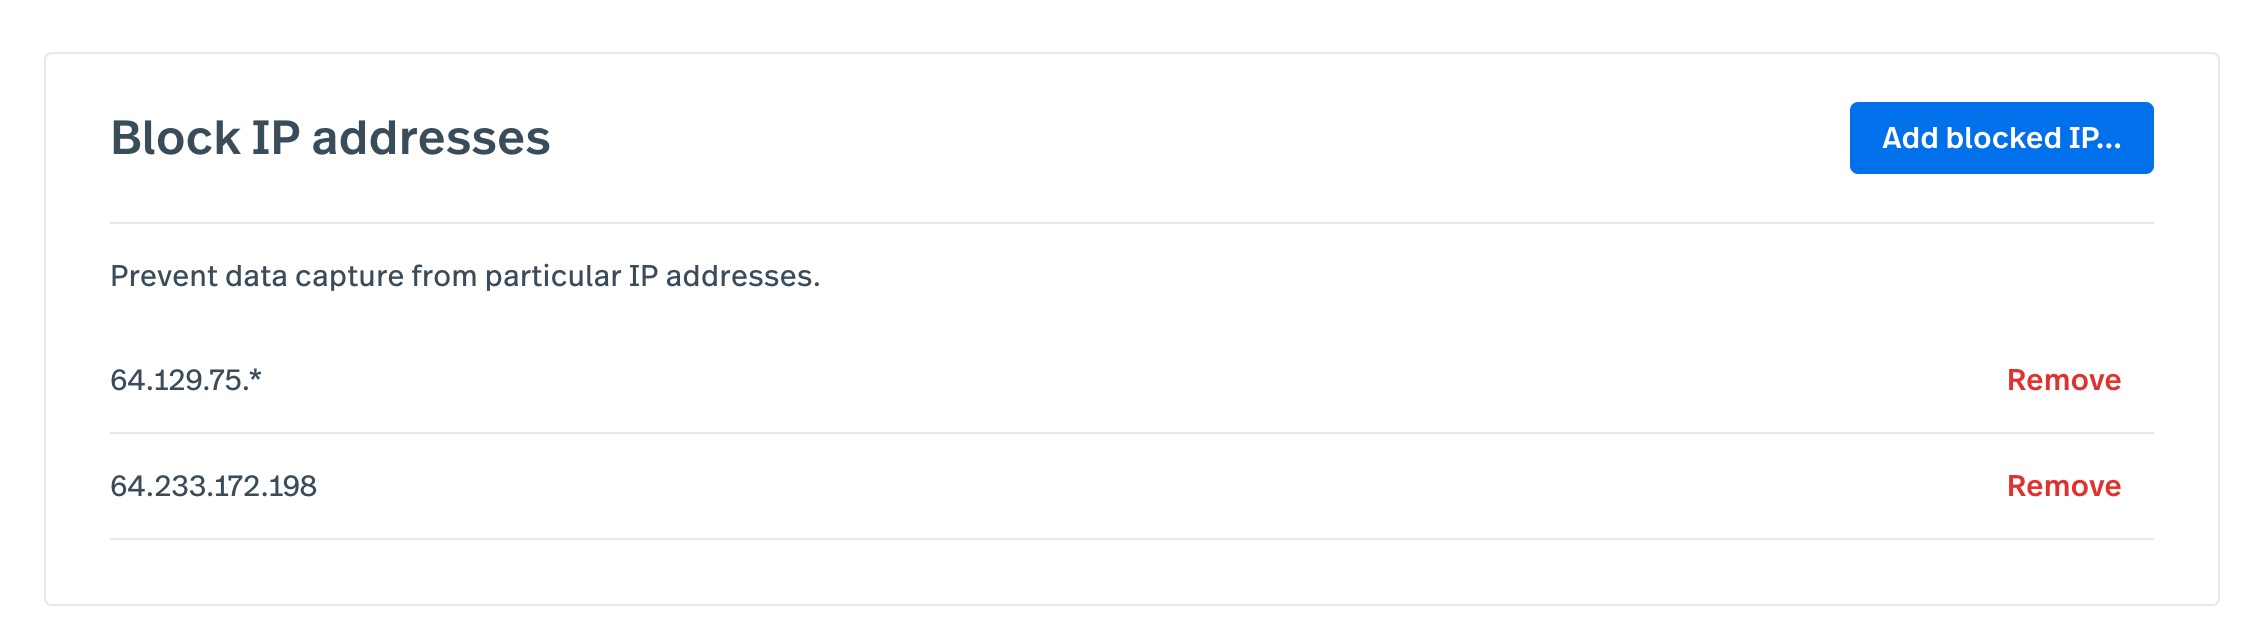Image resolution: width=2252 pixels, height=634 pixels.
Task: Delete the wildcard IP range entry
Action: (2064, 380)
